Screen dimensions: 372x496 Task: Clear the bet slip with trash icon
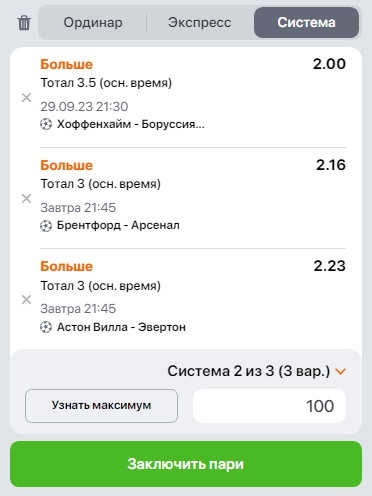point(24,23)
